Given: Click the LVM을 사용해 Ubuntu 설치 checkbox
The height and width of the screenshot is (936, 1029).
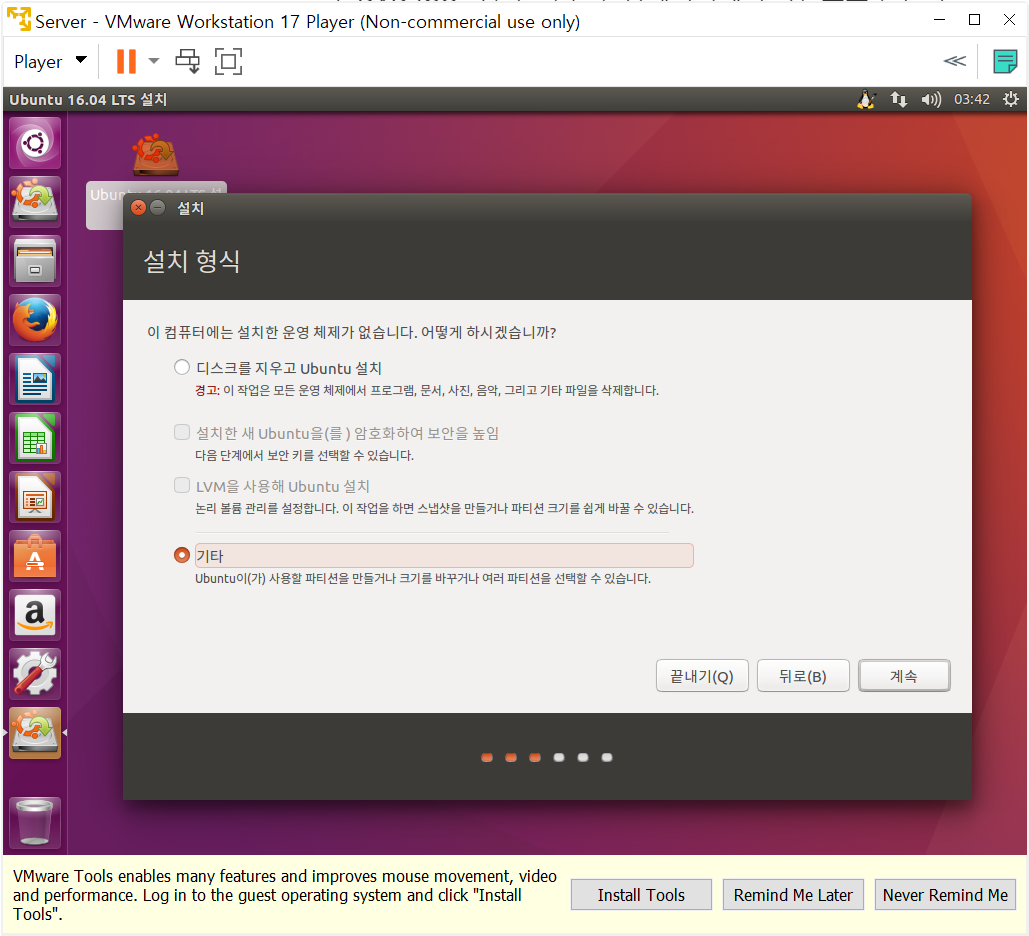Looking at the screenshot, I should coord(182,485).
